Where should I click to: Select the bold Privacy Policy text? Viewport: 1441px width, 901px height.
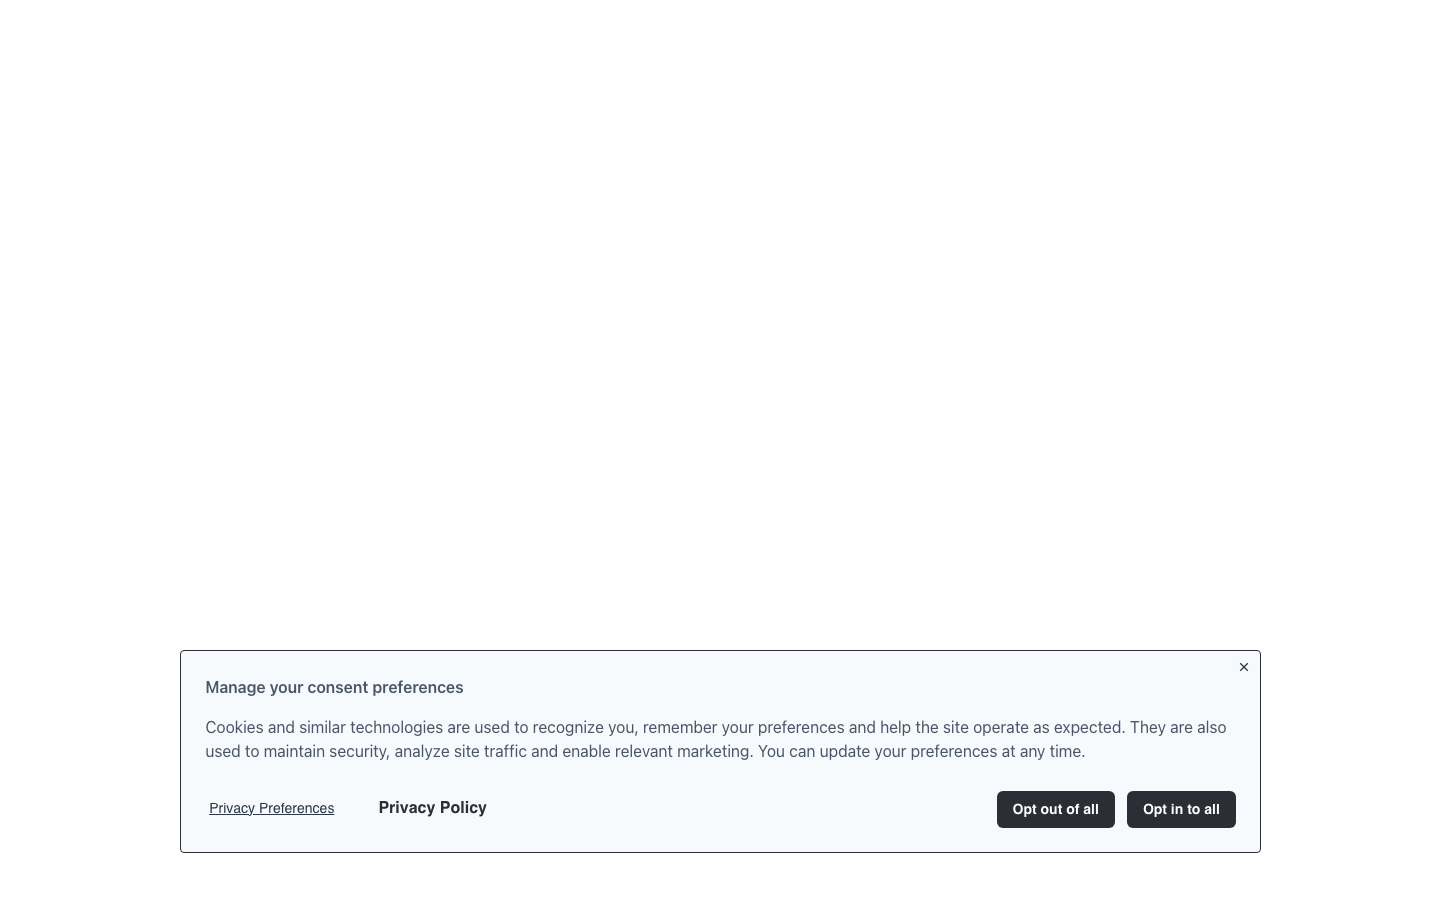432,807
